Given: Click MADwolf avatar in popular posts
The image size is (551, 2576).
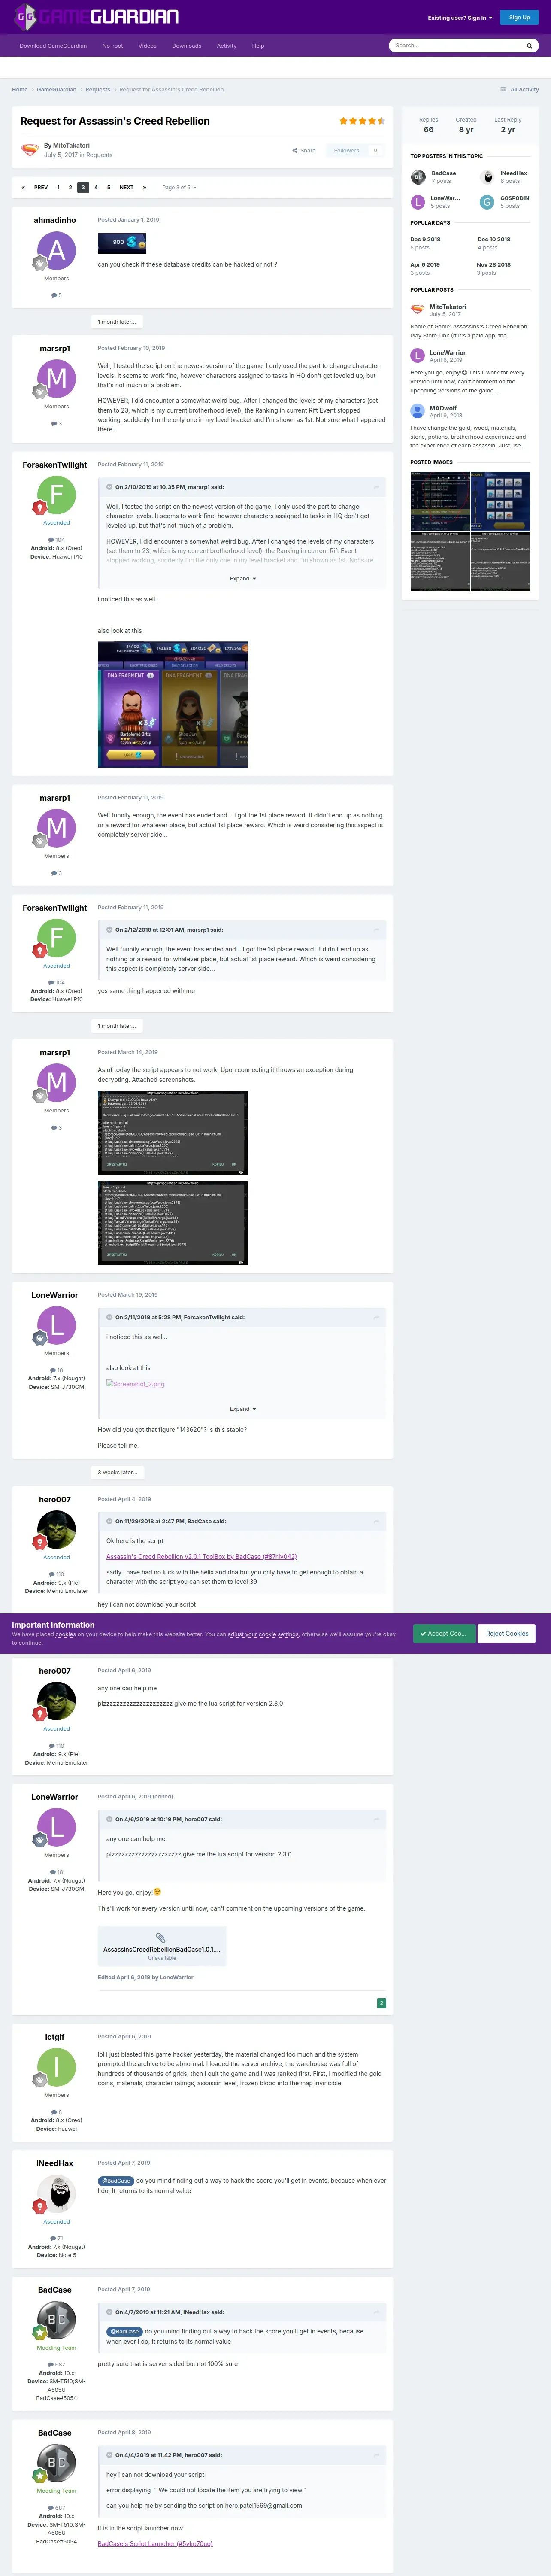Looking at the screenshot, I should tap(418, 411).
